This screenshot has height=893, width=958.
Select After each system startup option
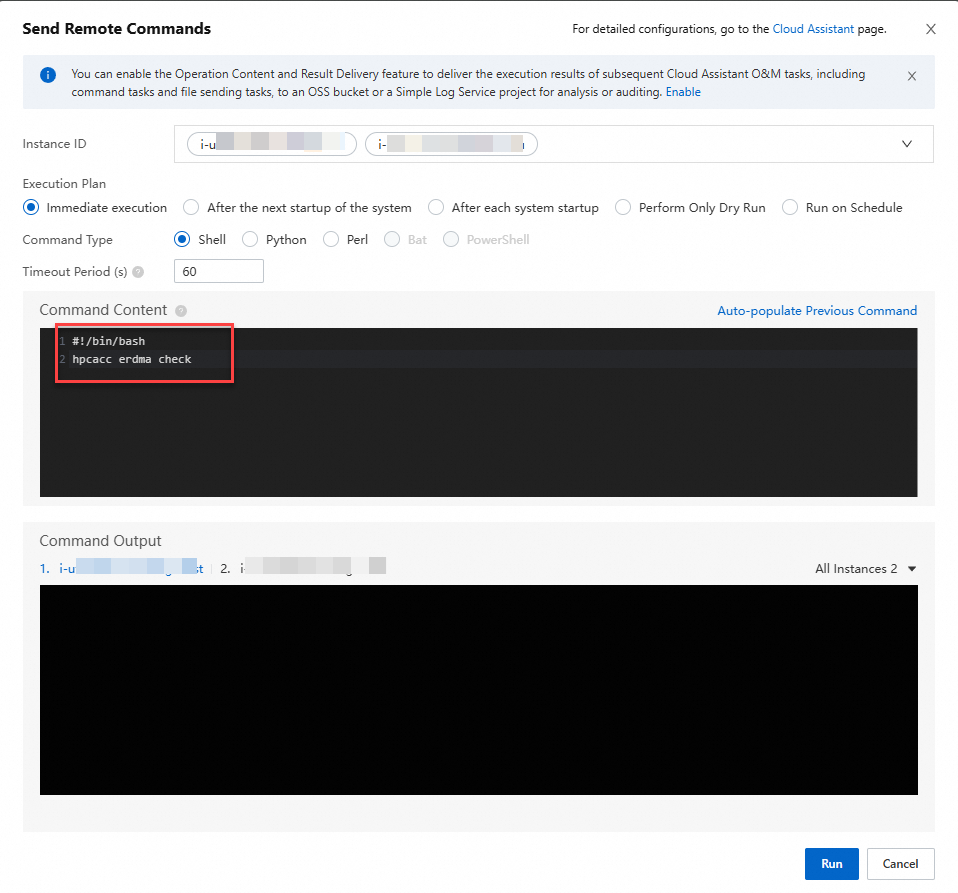(436, 208)
